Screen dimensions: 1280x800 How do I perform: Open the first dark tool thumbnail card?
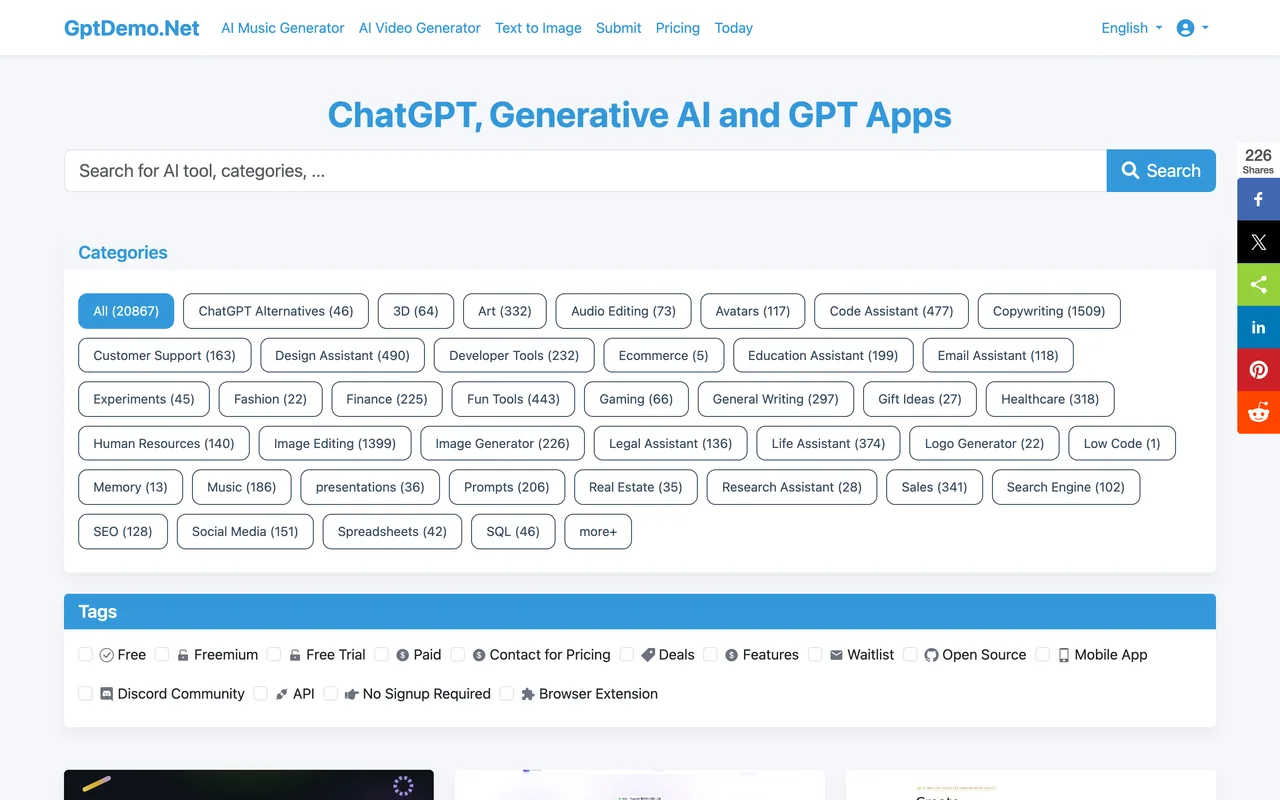249,785
